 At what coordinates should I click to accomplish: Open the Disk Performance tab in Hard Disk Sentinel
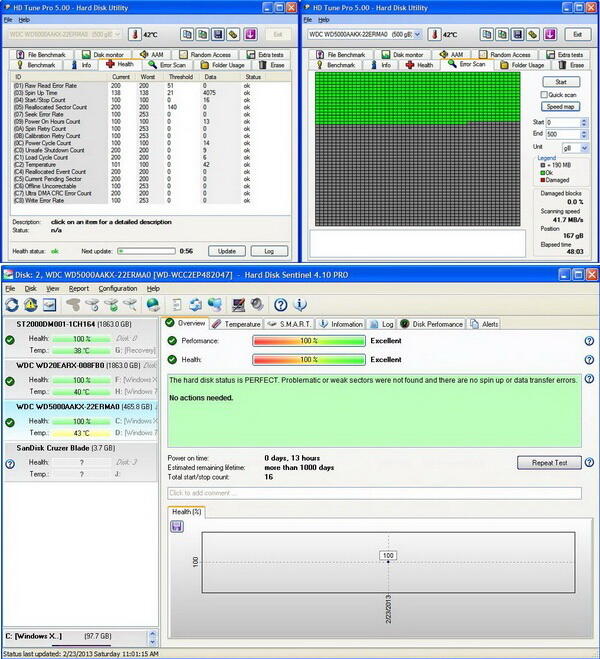tap(432, 324)
